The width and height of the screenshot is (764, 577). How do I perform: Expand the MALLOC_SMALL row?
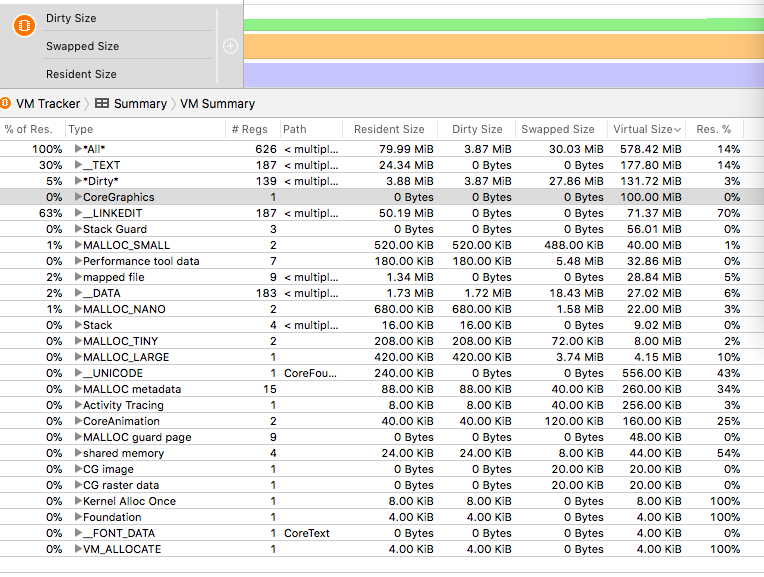point(78,245)
